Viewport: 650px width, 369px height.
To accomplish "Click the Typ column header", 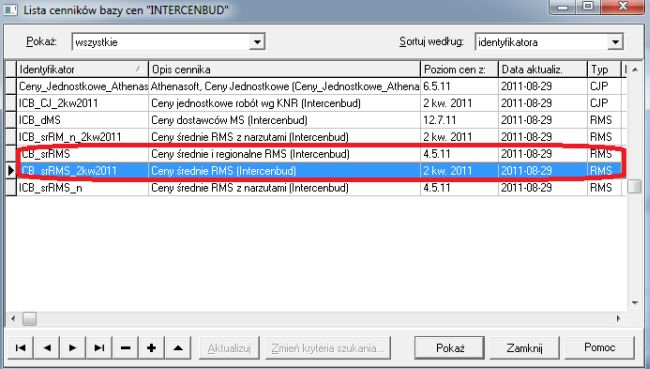I will tap(604, 69).
